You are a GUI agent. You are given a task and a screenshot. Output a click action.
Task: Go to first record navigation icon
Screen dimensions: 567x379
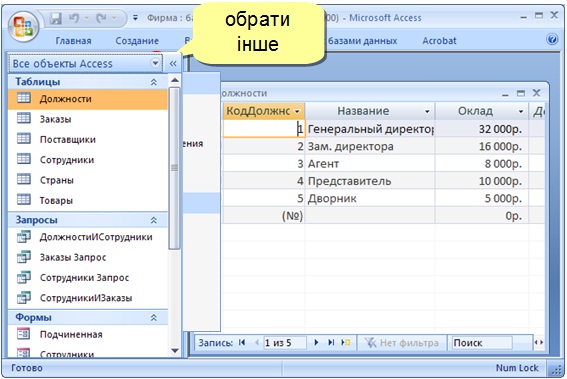pos(242,342)
